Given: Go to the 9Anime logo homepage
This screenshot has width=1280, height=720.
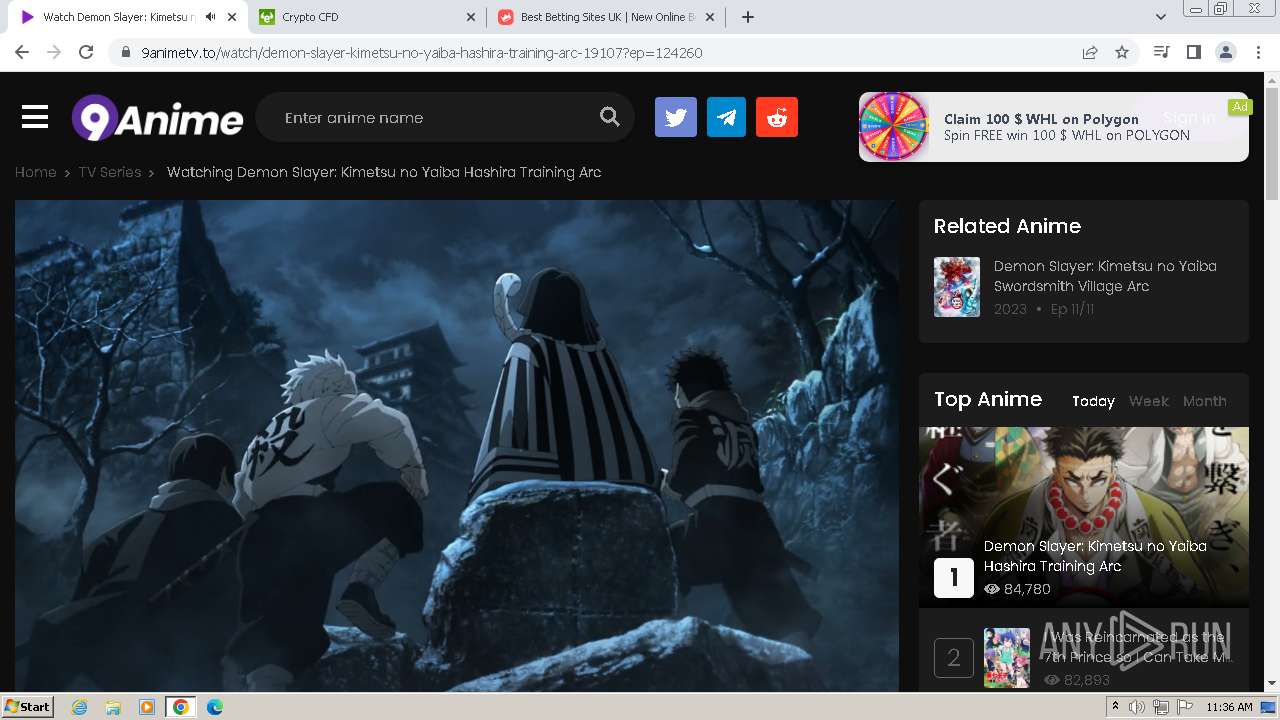Looking at the screenshot, I should [x=157, y=118].
